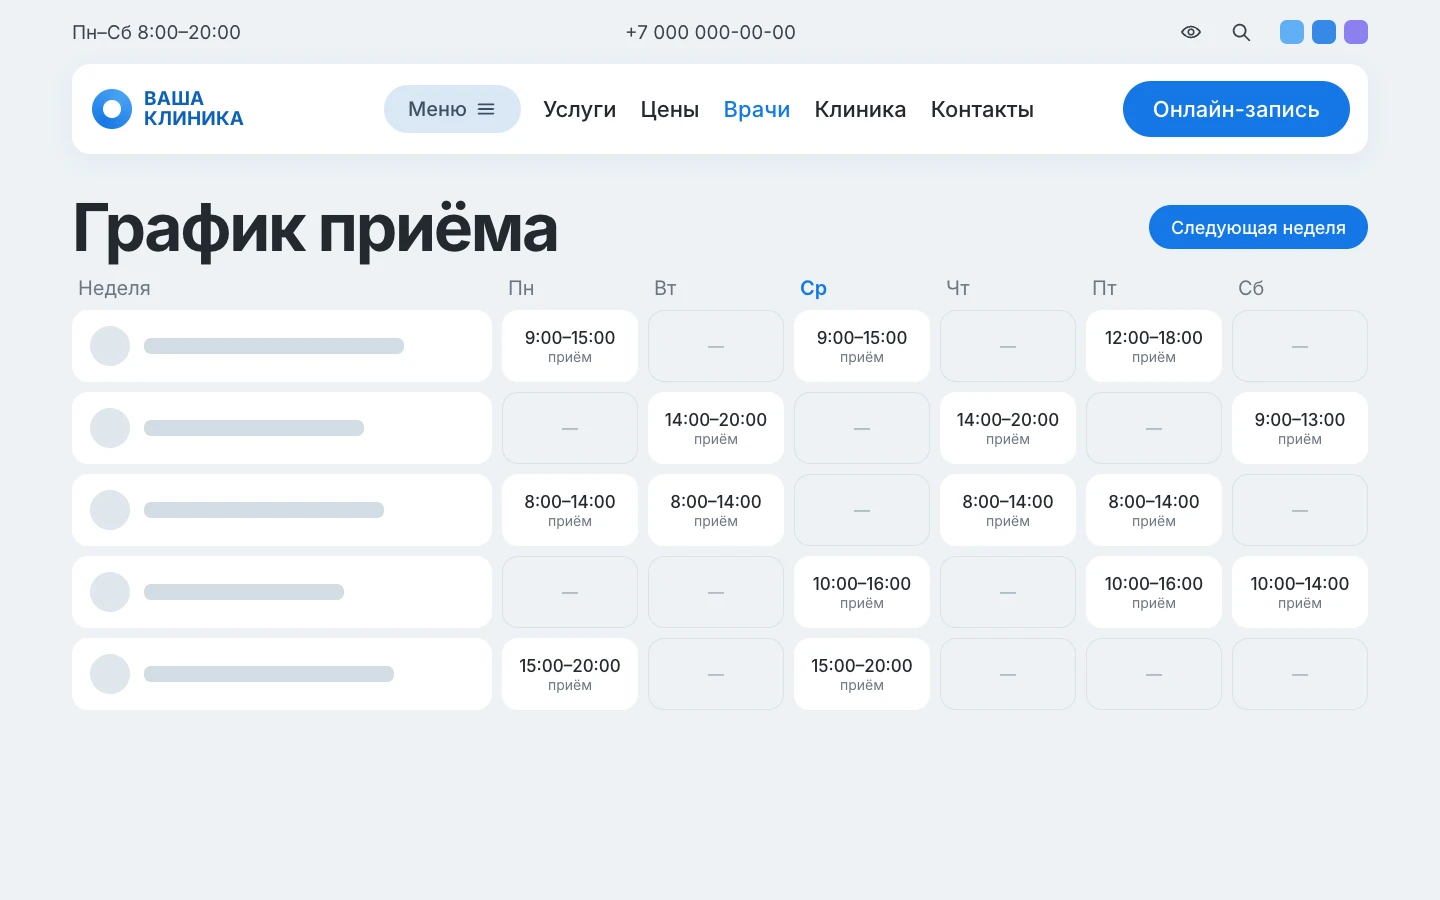Pick the Tuesday 14:00–20:00 slot
The height and width of the screenshot is (900, 1440).
716,428
